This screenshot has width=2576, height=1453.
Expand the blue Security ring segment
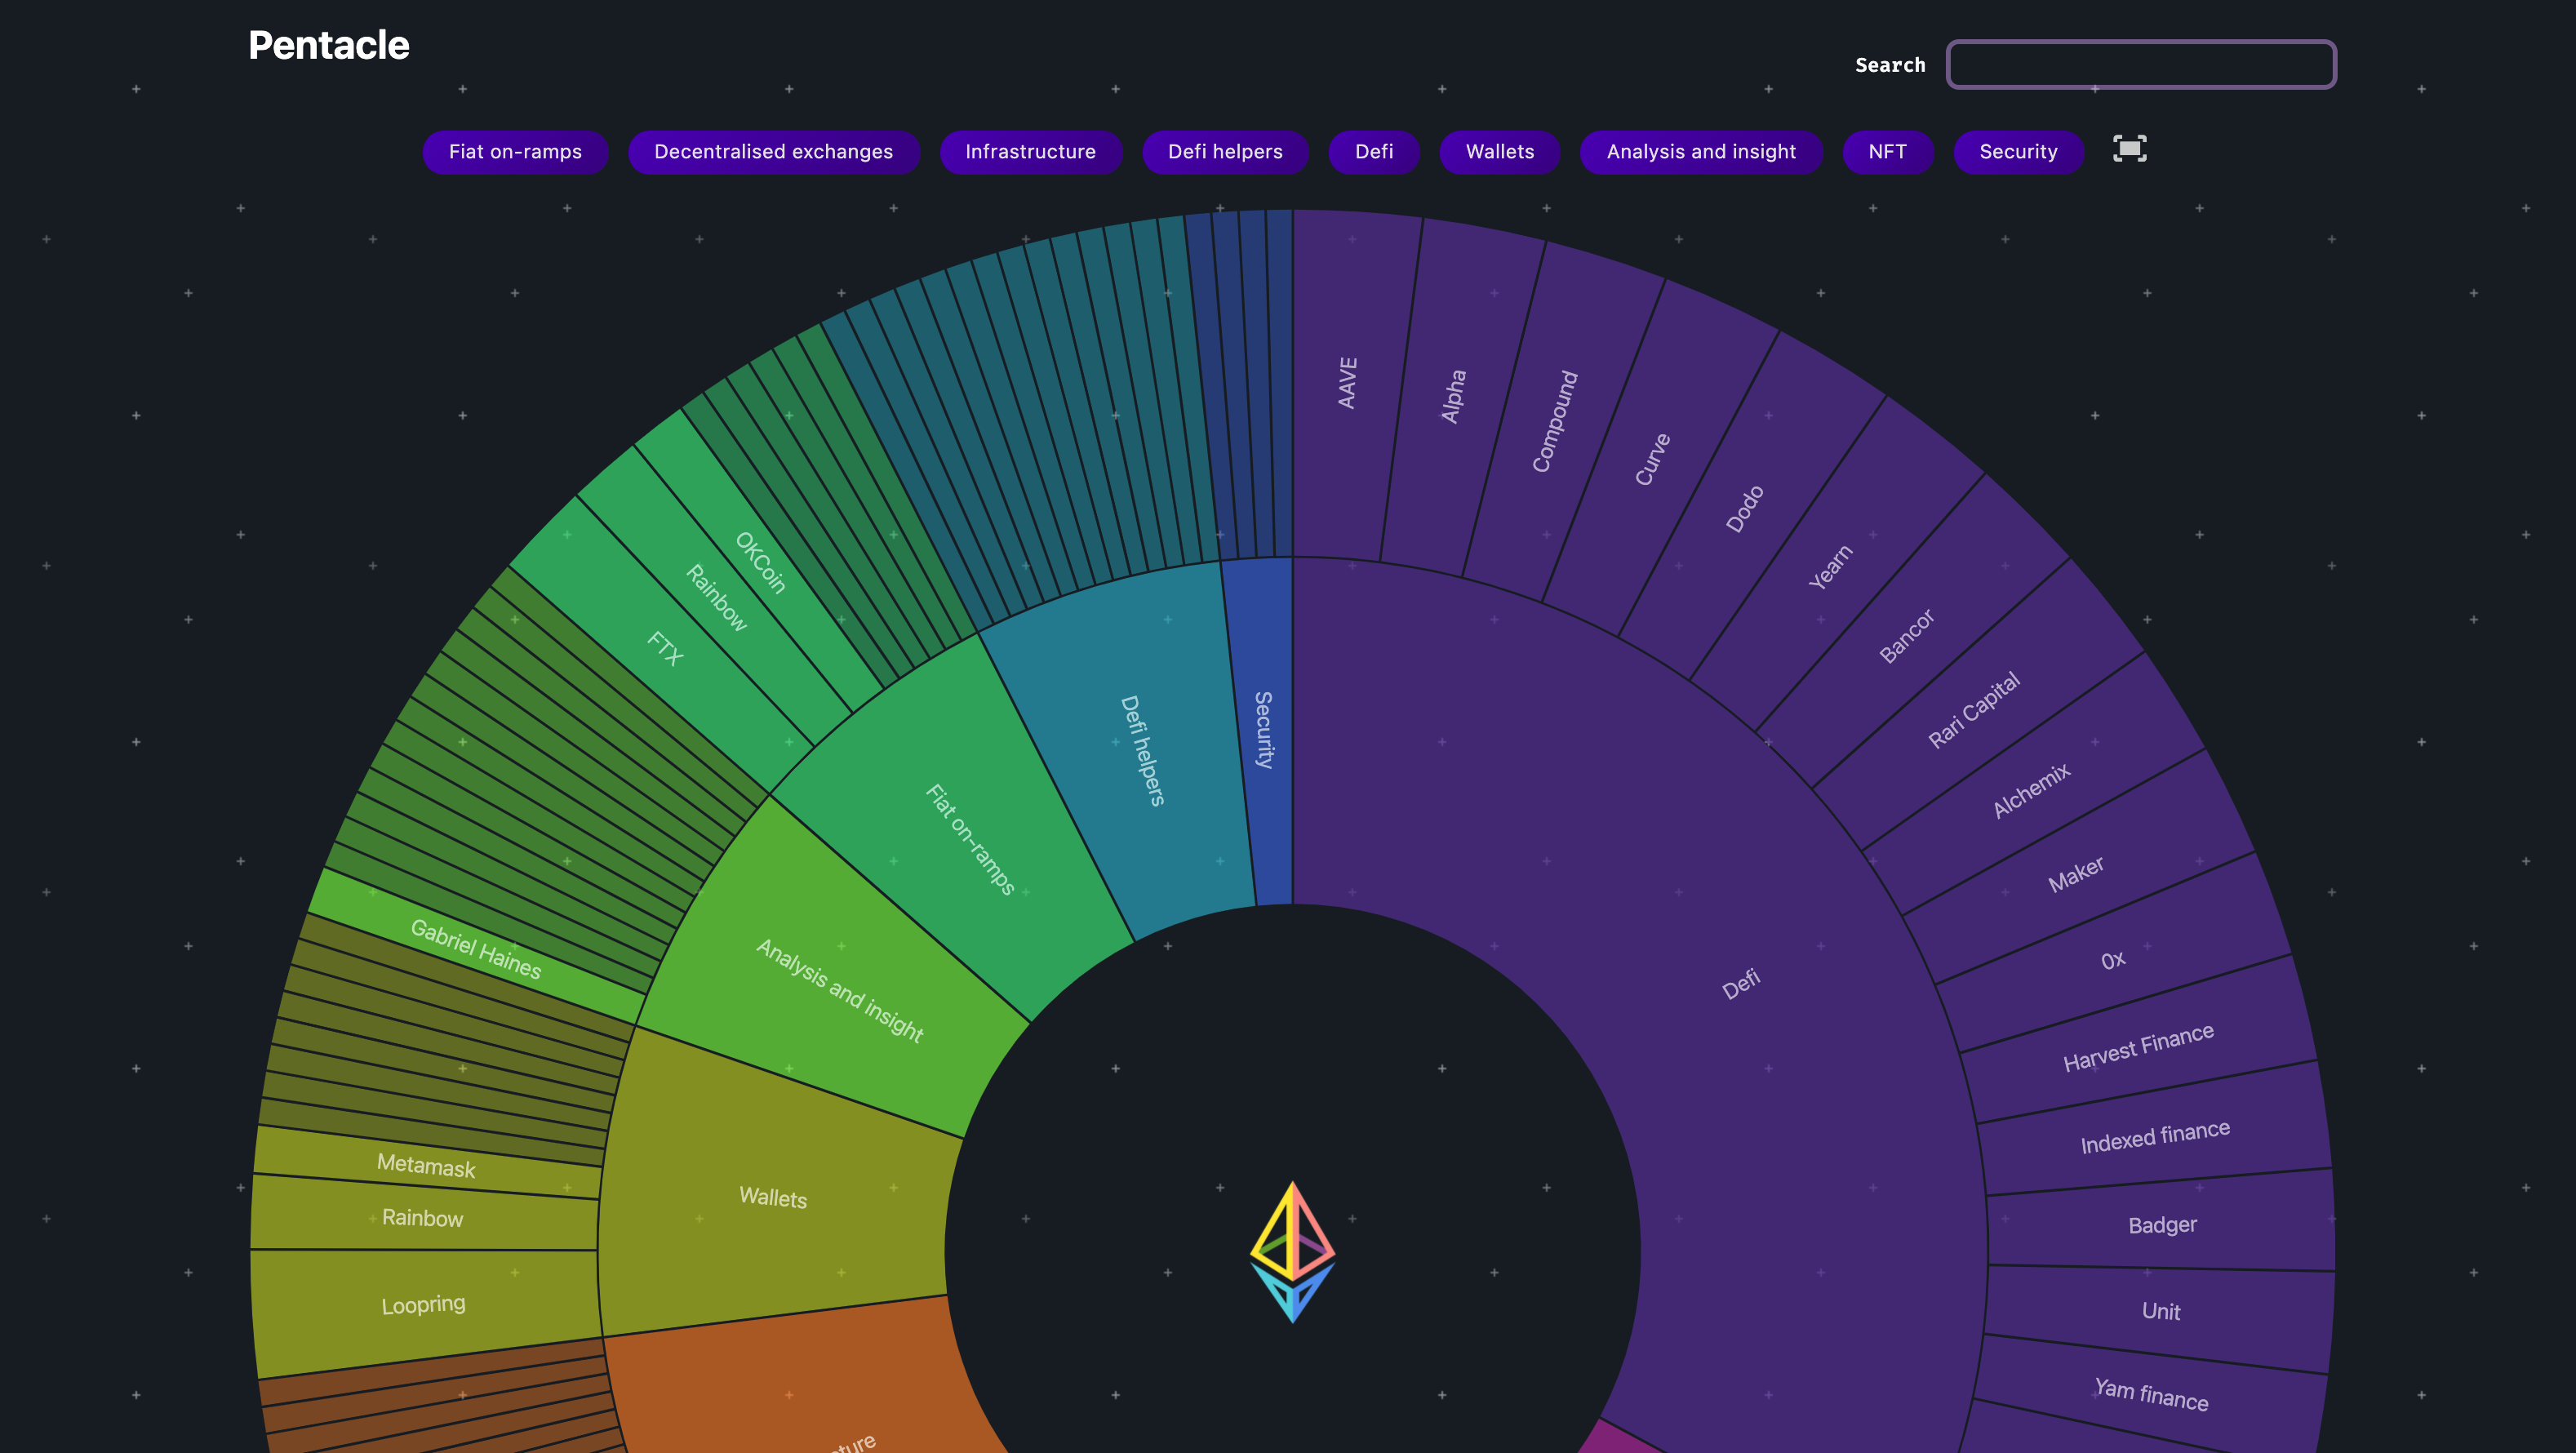[1263, 730]
